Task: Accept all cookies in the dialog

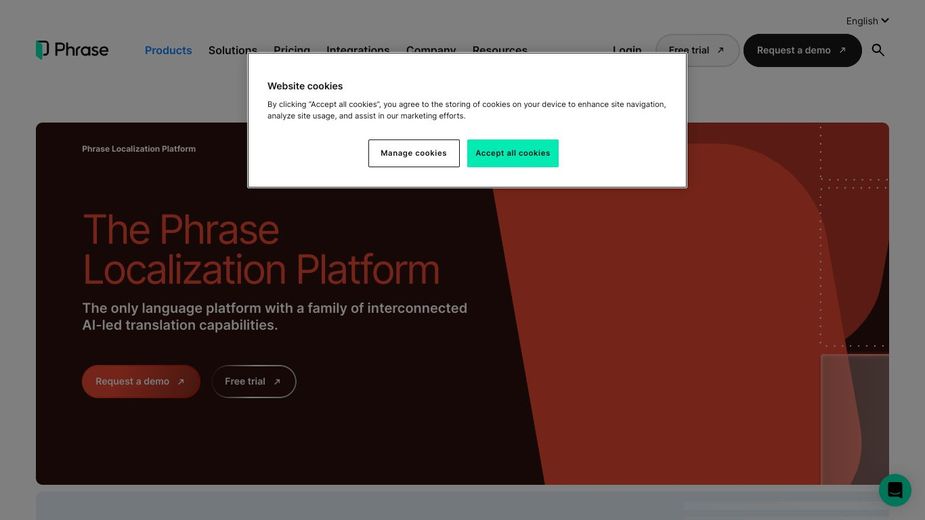Action: (512, 153)
